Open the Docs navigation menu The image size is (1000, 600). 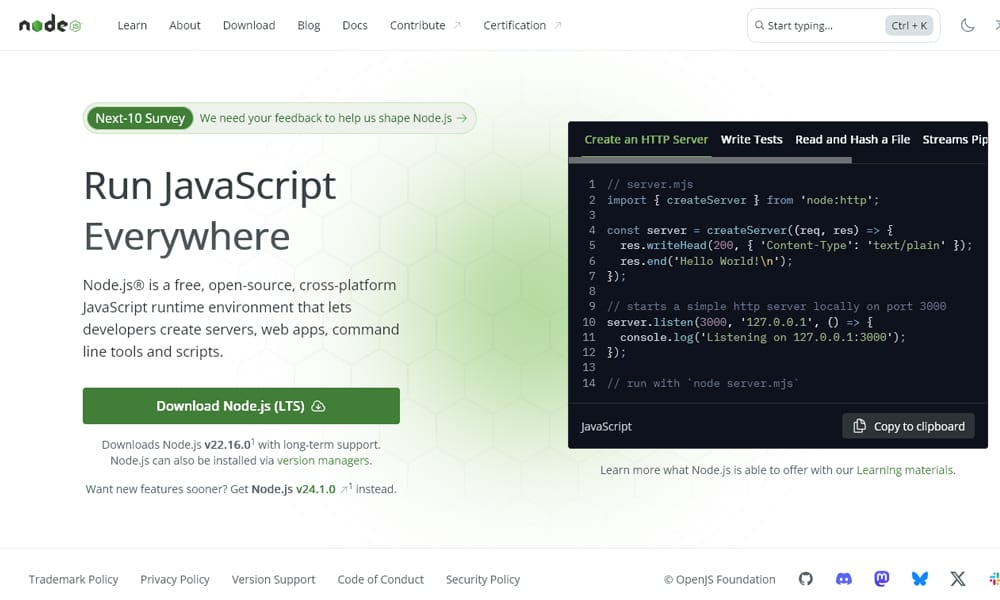tap(354, 25)
